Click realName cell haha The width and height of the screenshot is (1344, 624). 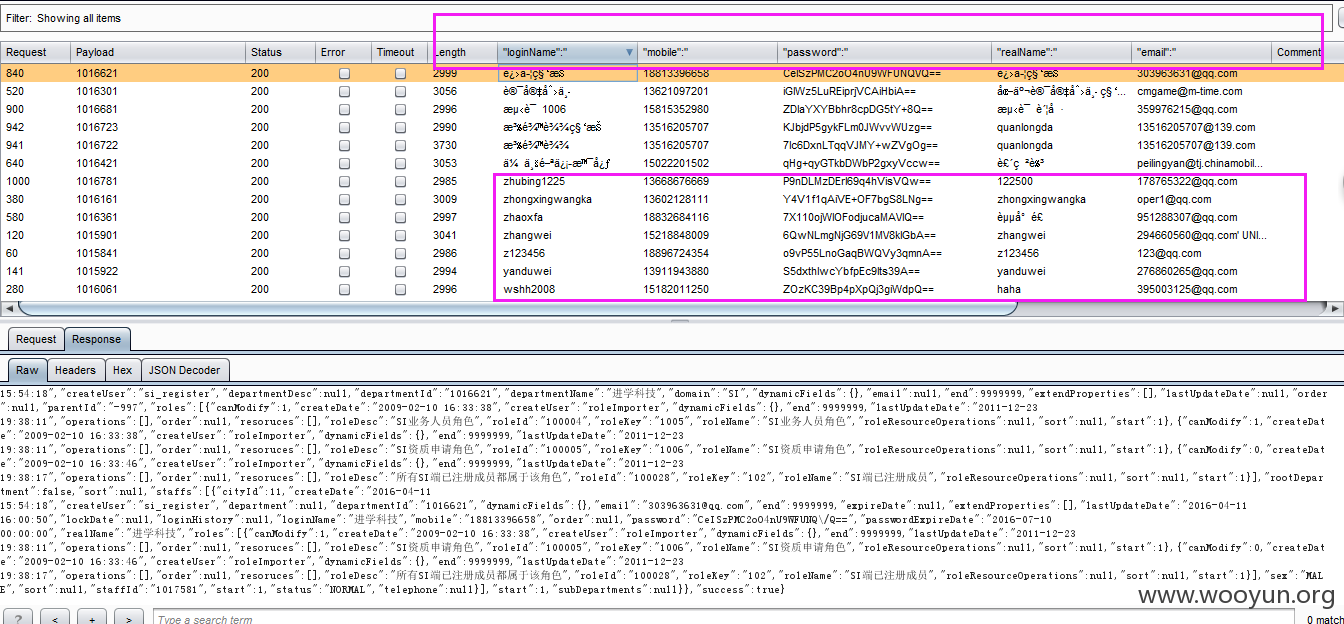click(1009, 289)
